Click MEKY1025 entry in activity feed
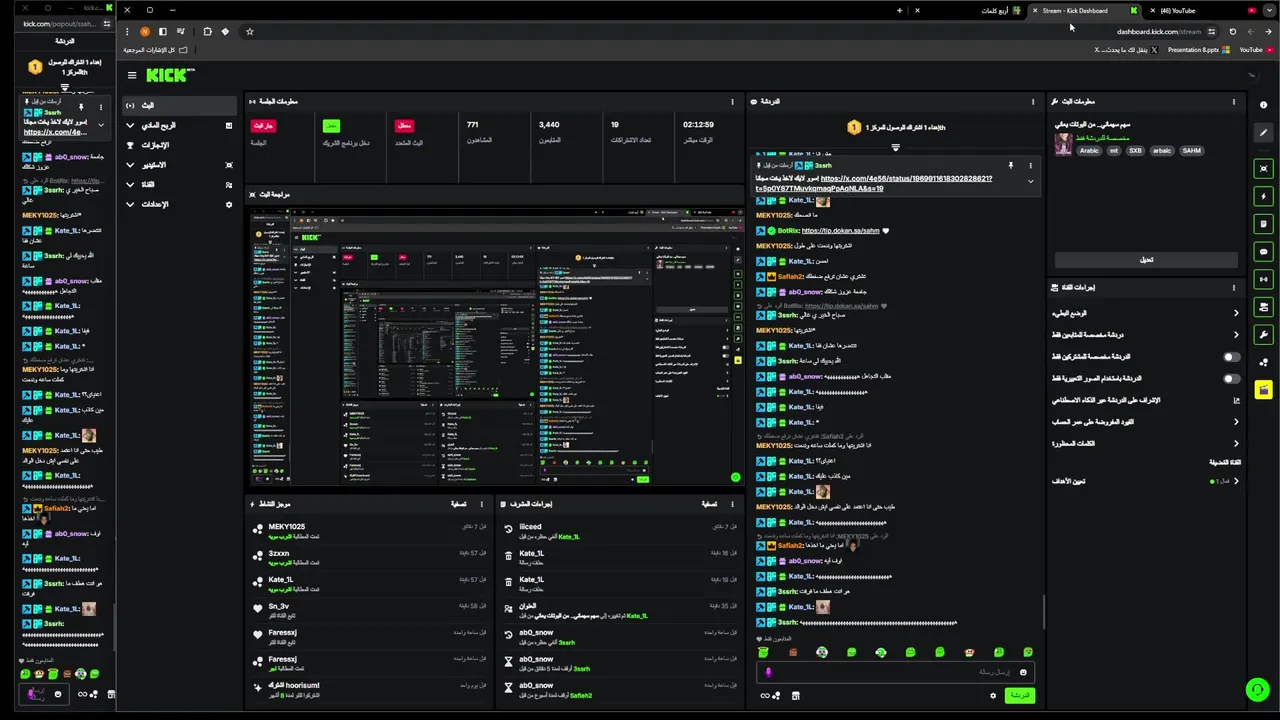 [370, 530]
